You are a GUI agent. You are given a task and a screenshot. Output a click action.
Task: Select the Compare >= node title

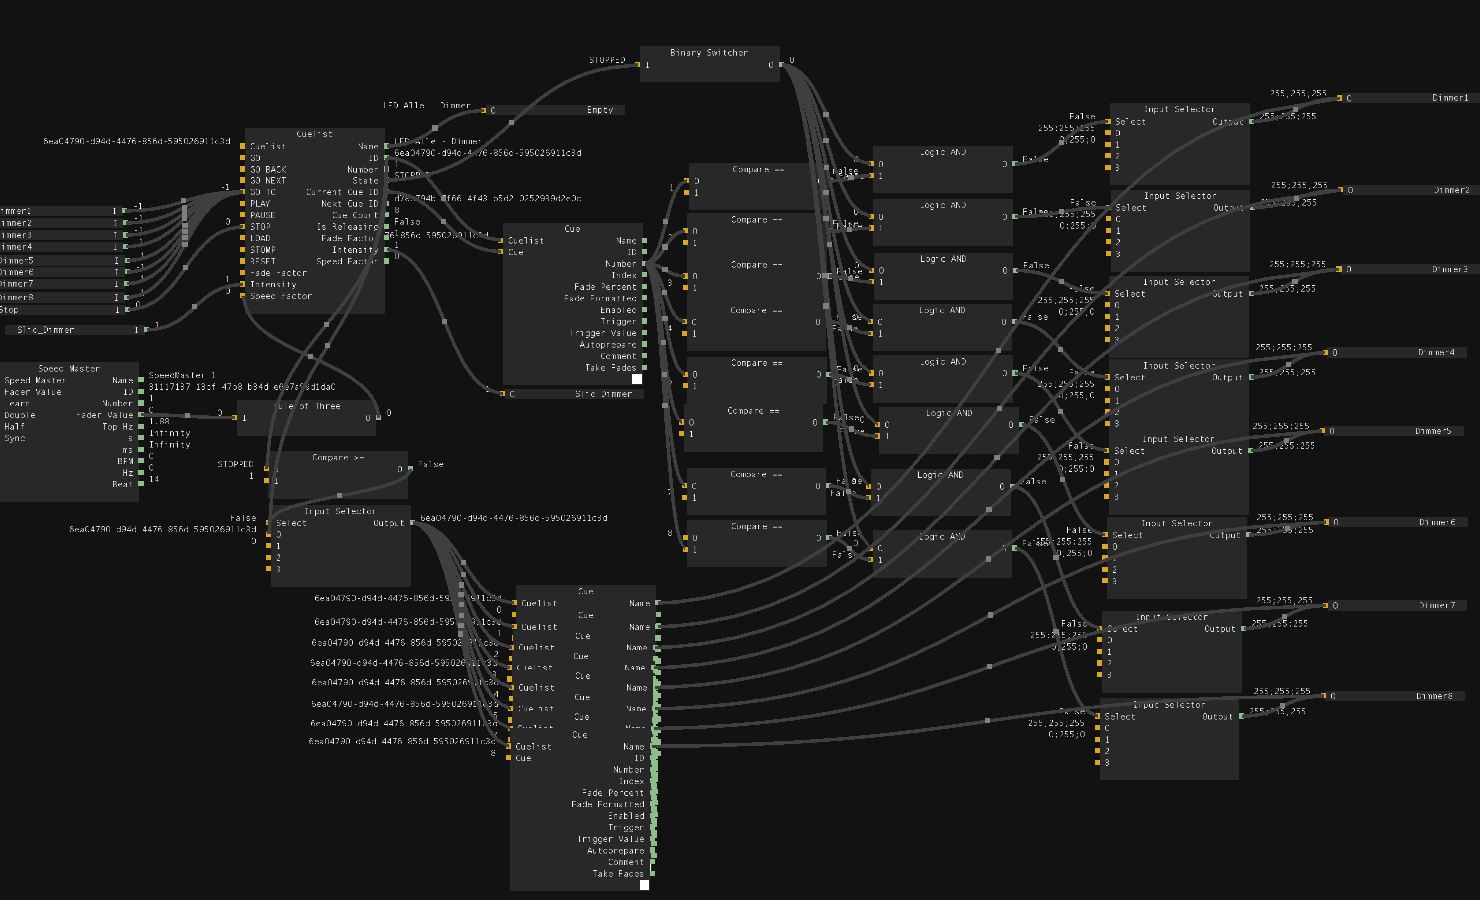point(339,458)
